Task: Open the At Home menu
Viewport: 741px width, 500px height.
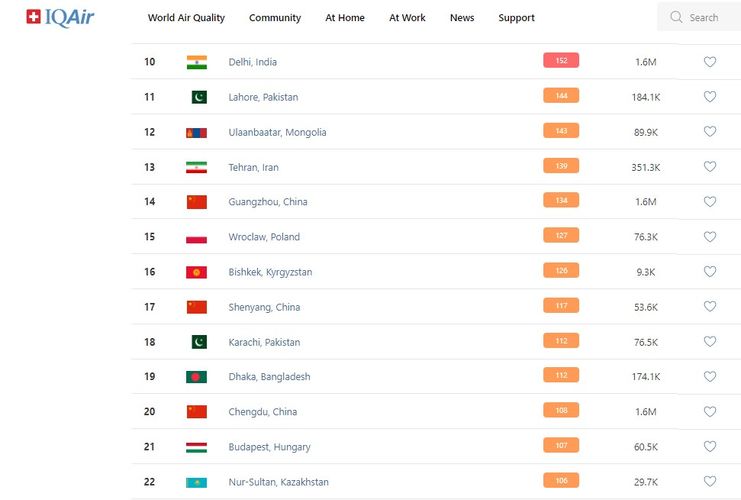Action: 345,18
